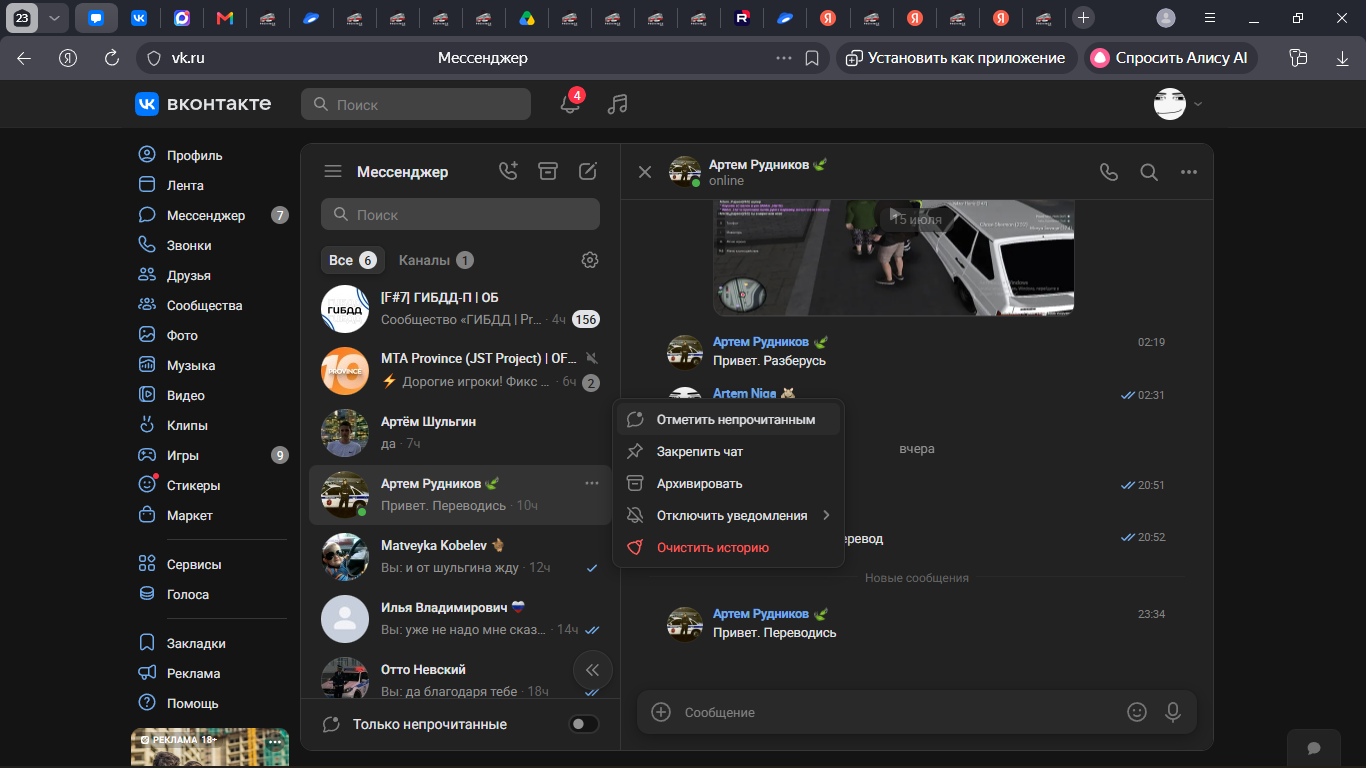Click Спросить Алису AI button
Viewport: 1366px width, 768px height.
[x=1170, y=58]
